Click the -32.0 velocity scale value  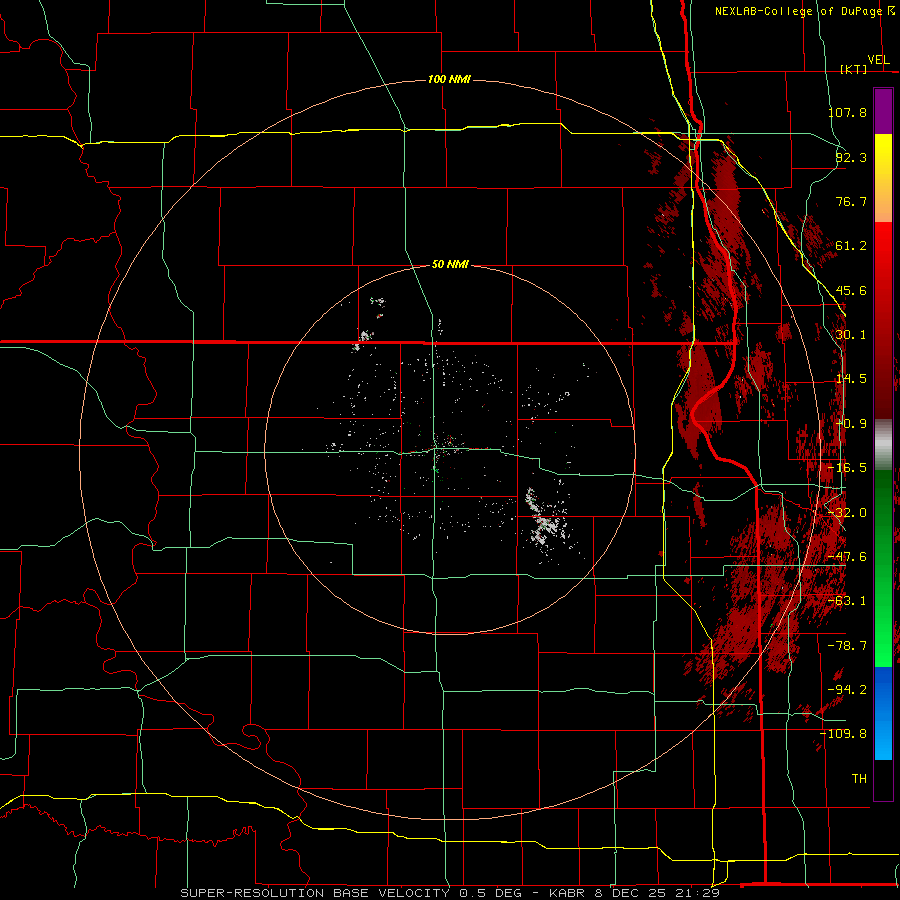tap(848, 513)
